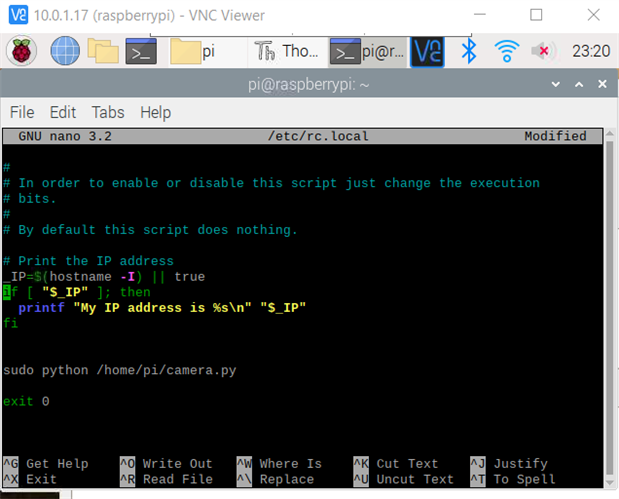This screenshot has height=499, width=619.
Task: Click the ^G Get Help shortcut
Action: point(46,463)
